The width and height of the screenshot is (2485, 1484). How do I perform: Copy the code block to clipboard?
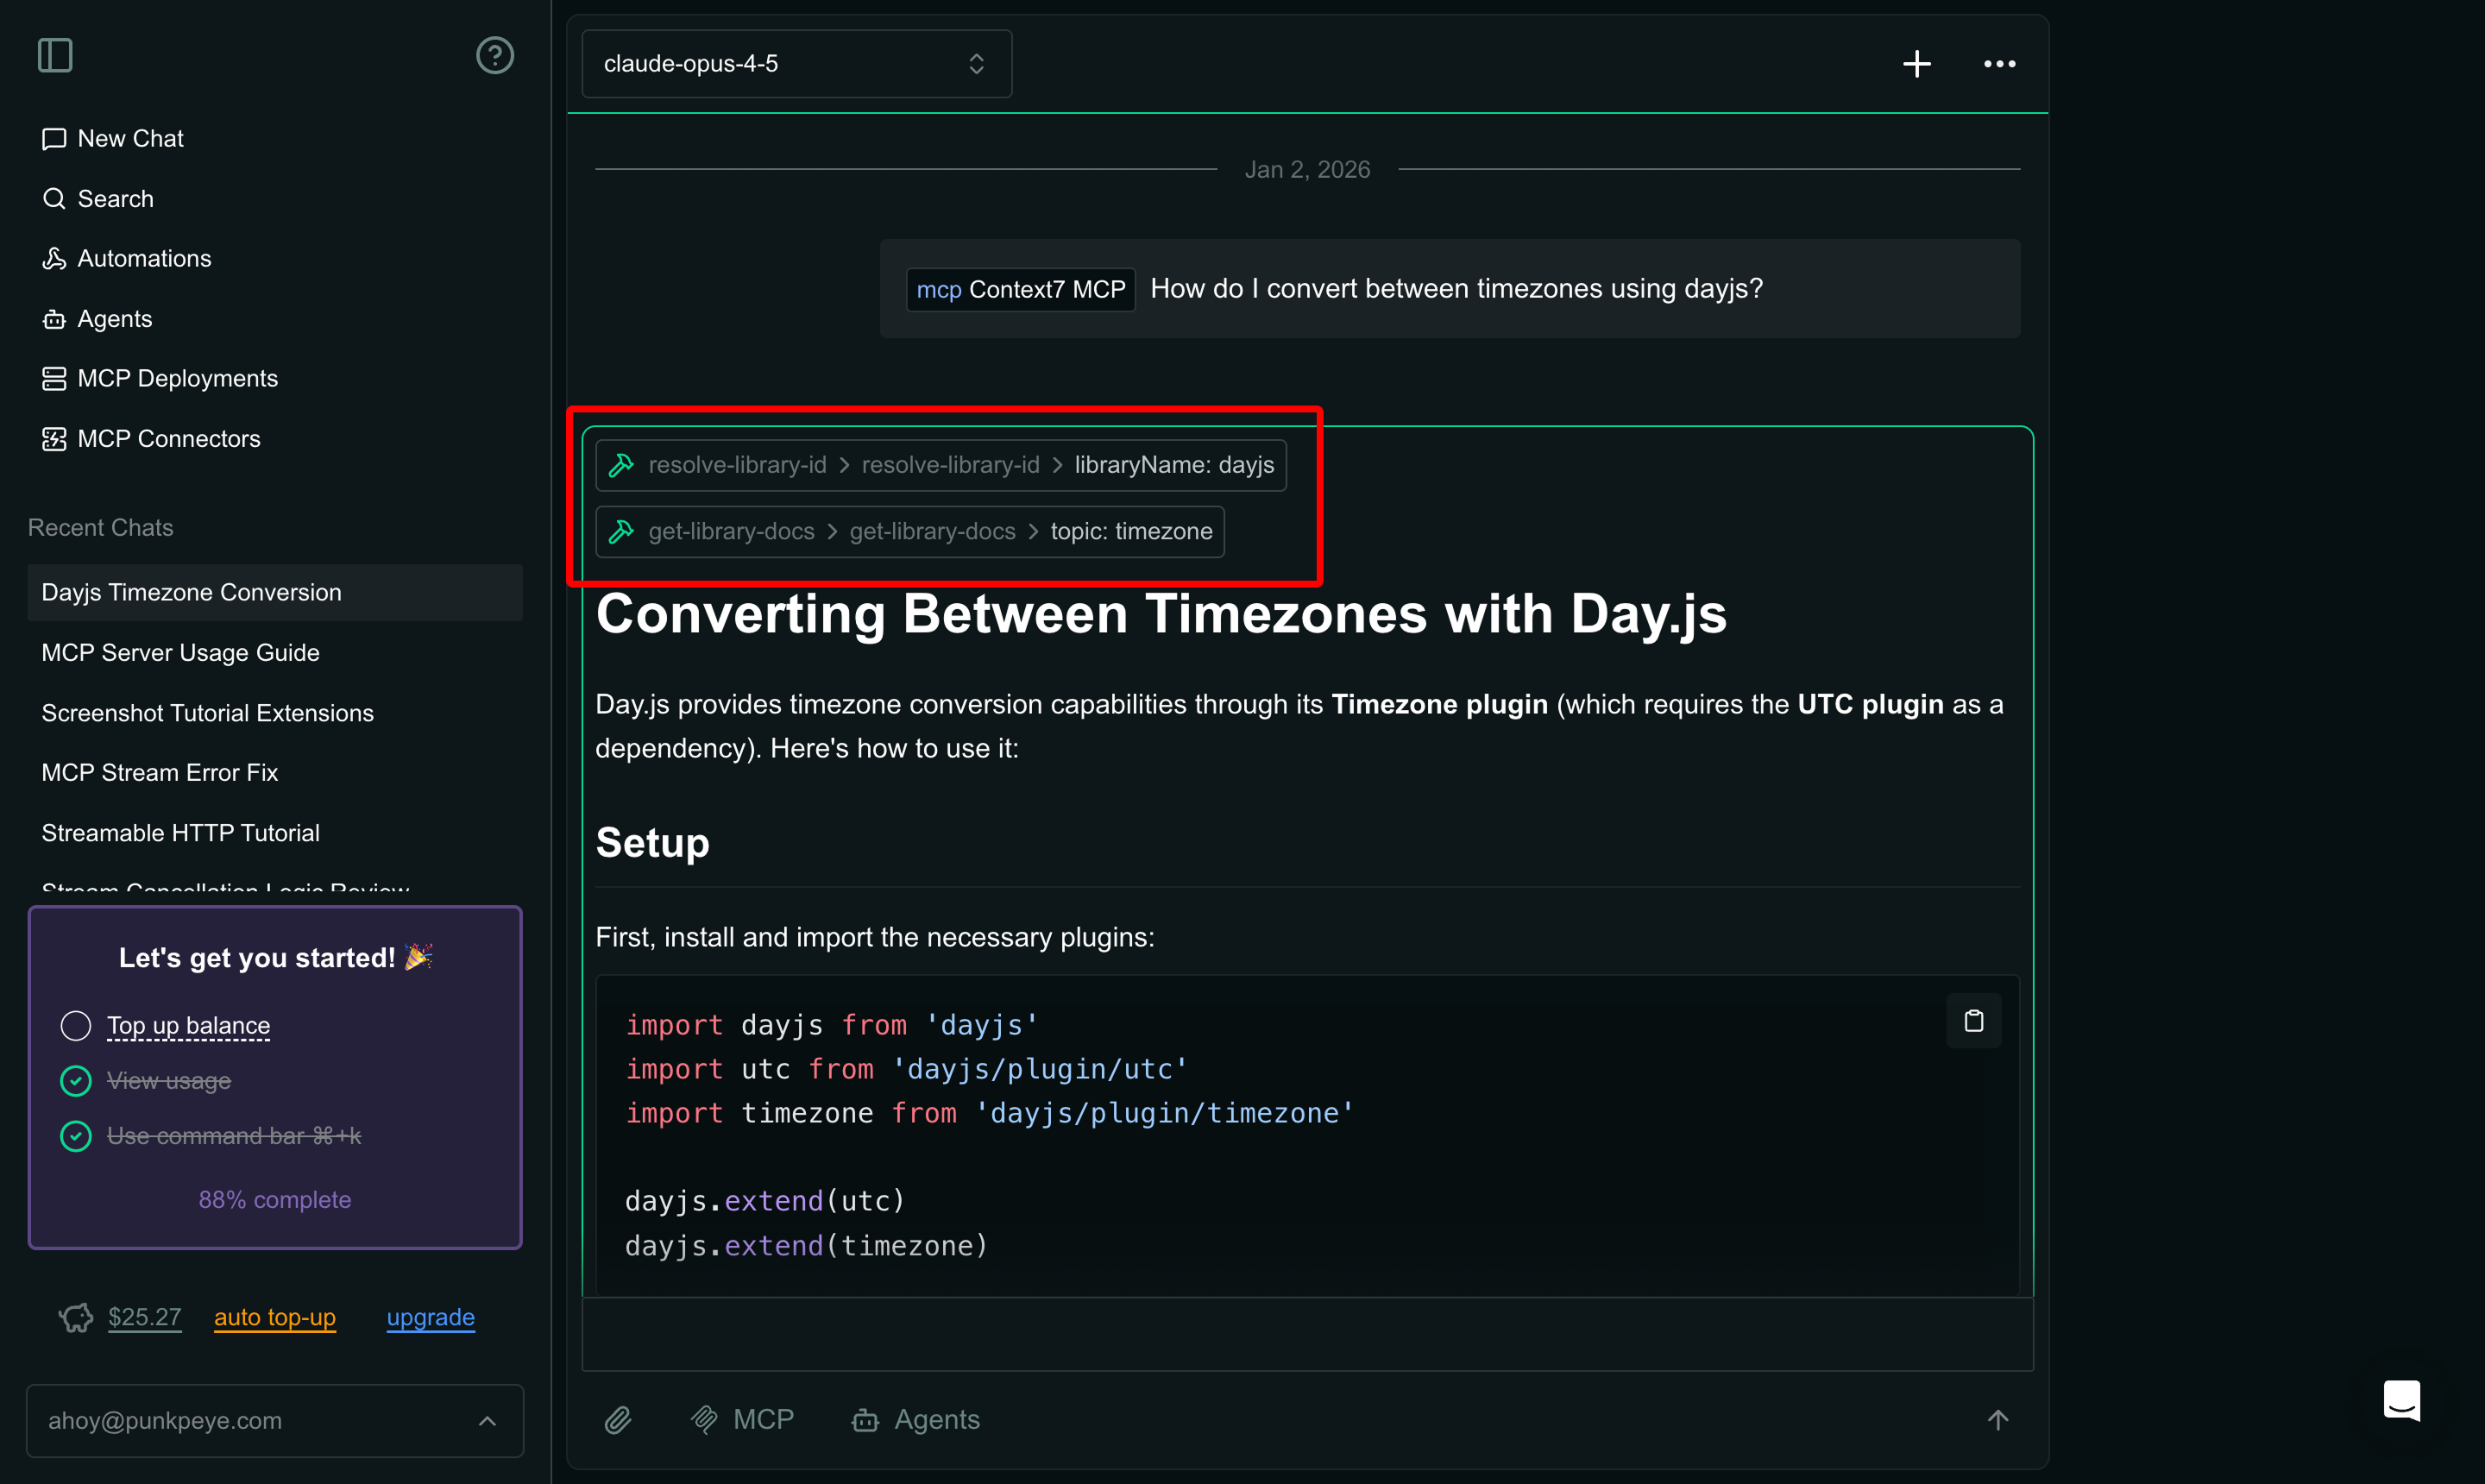point(1973,1021)
